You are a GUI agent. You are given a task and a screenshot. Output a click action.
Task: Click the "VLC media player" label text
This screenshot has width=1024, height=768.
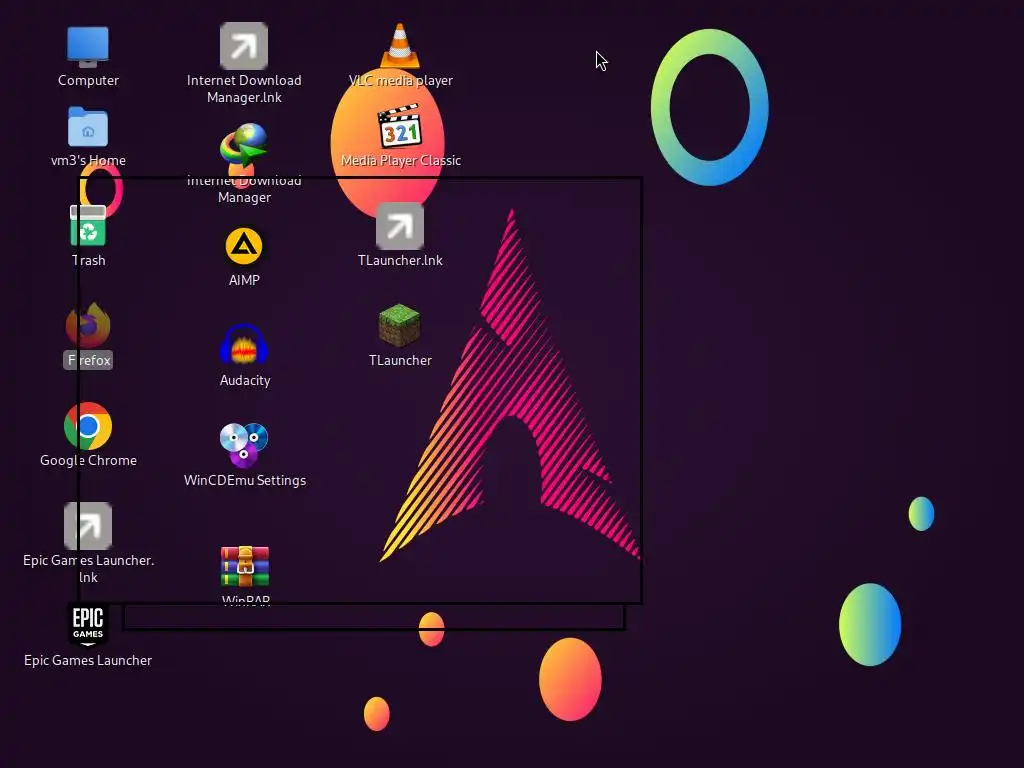click(400, 80)
